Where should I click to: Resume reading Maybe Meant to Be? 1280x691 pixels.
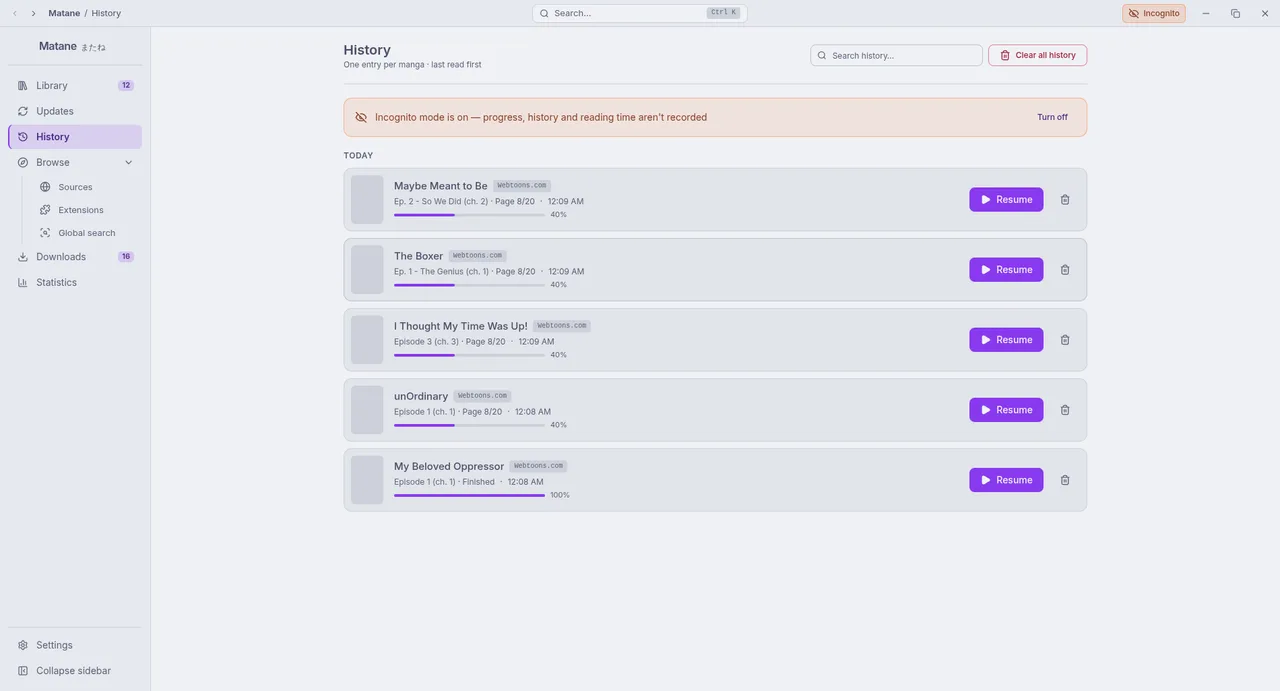[1006, 200]
